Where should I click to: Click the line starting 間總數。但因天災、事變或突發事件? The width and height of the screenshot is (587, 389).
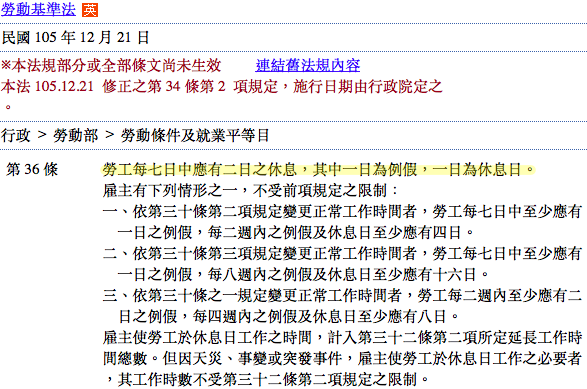(342, 358)
